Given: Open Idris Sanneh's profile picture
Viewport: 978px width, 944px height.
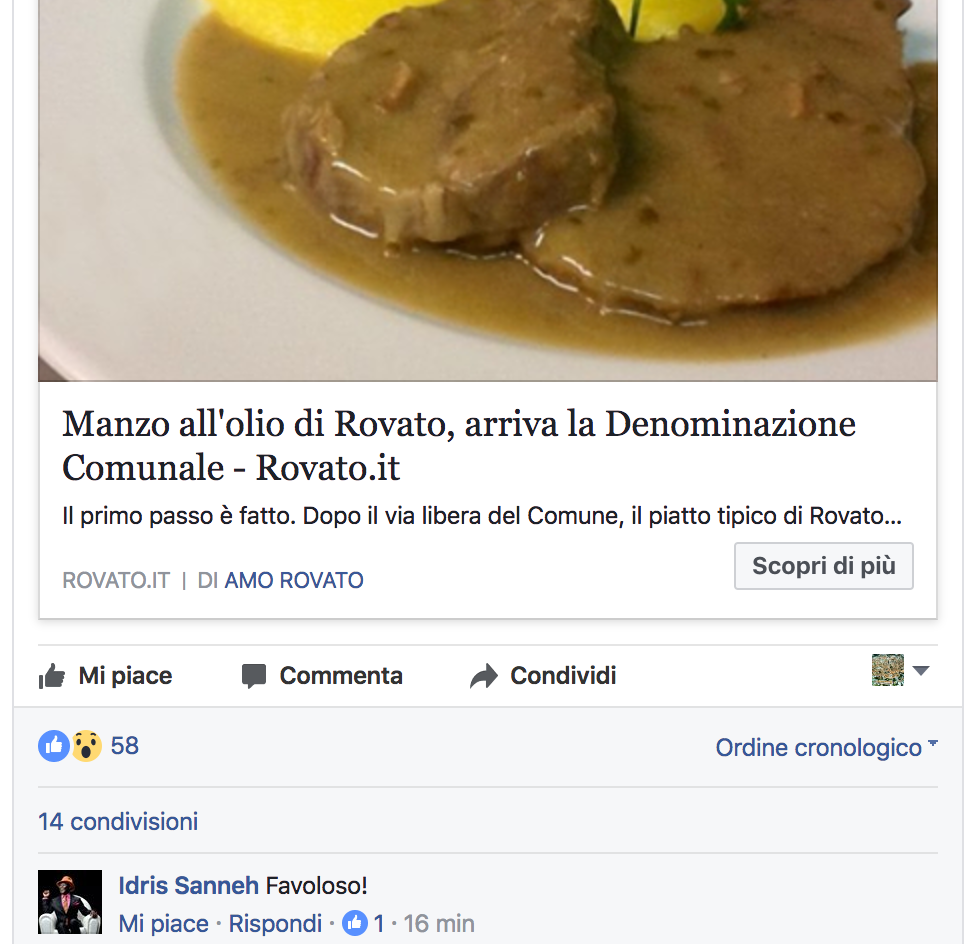Looking at the screenshot, I should pyautogui.click(x=70, y=902).
